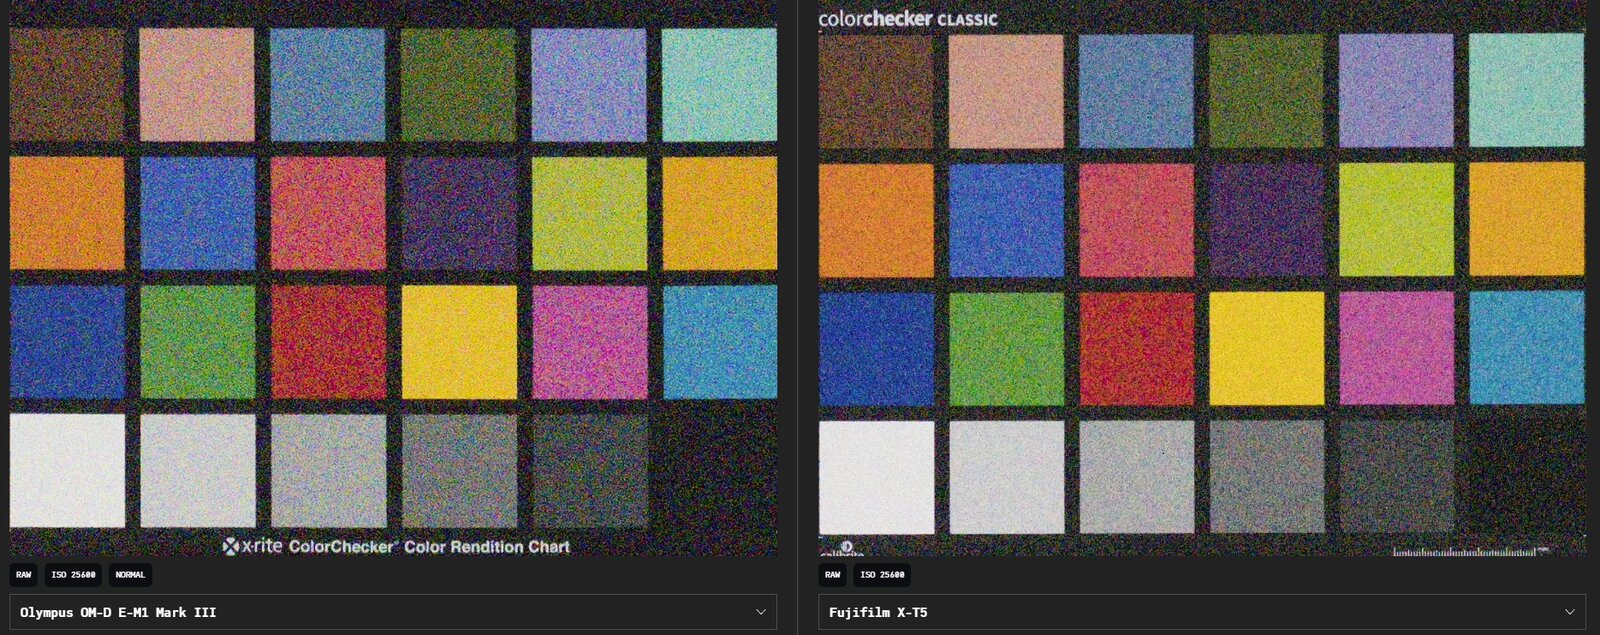Open the Fujifilm X-T5 camera dropdown

pos(1202,612)
